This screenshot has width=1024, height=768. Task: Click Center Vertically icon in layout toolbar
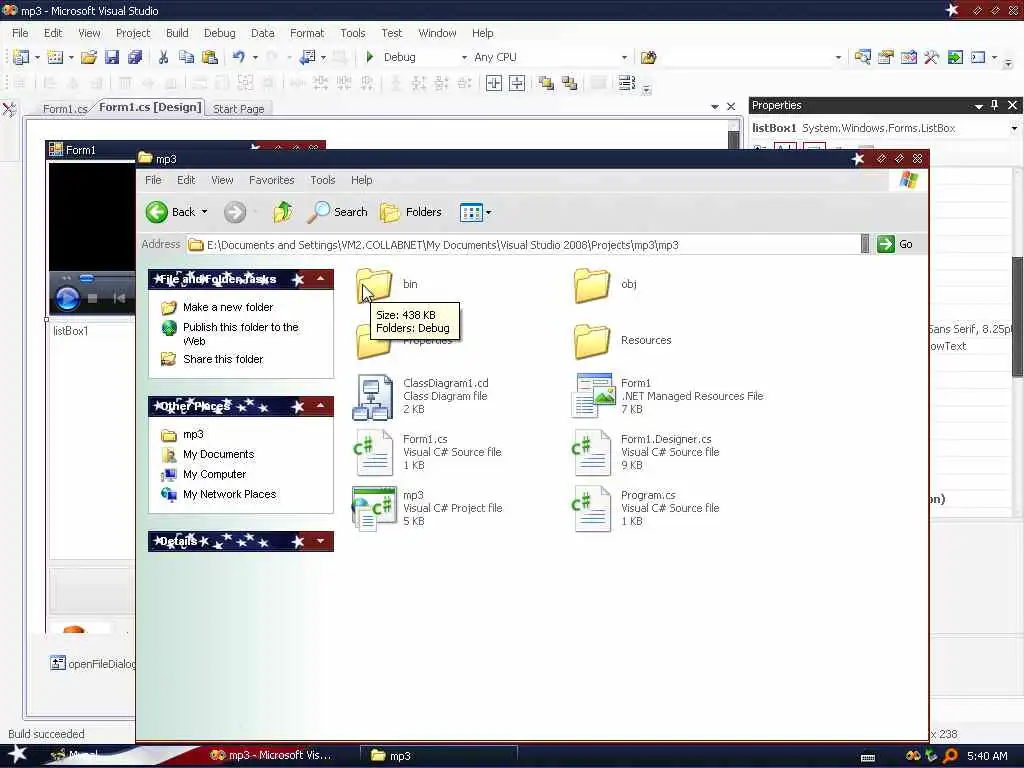point(517,83)
